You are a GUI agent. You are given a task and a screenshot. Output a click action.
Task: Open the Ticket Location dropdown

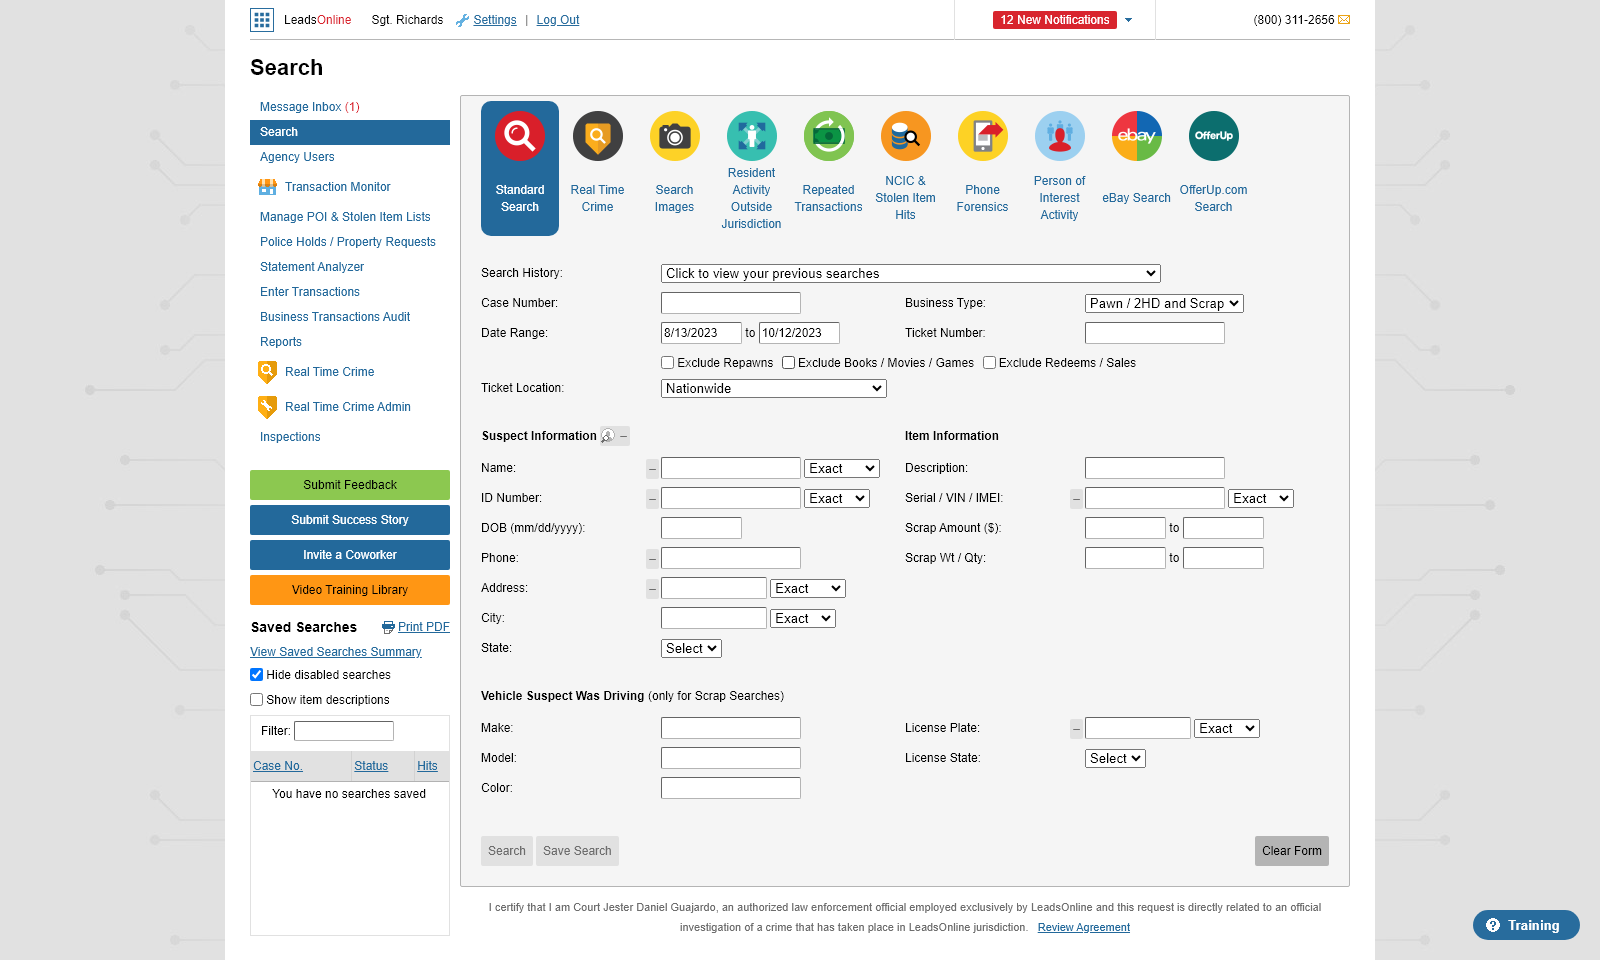pyautogui.click(x=772, y=388)
